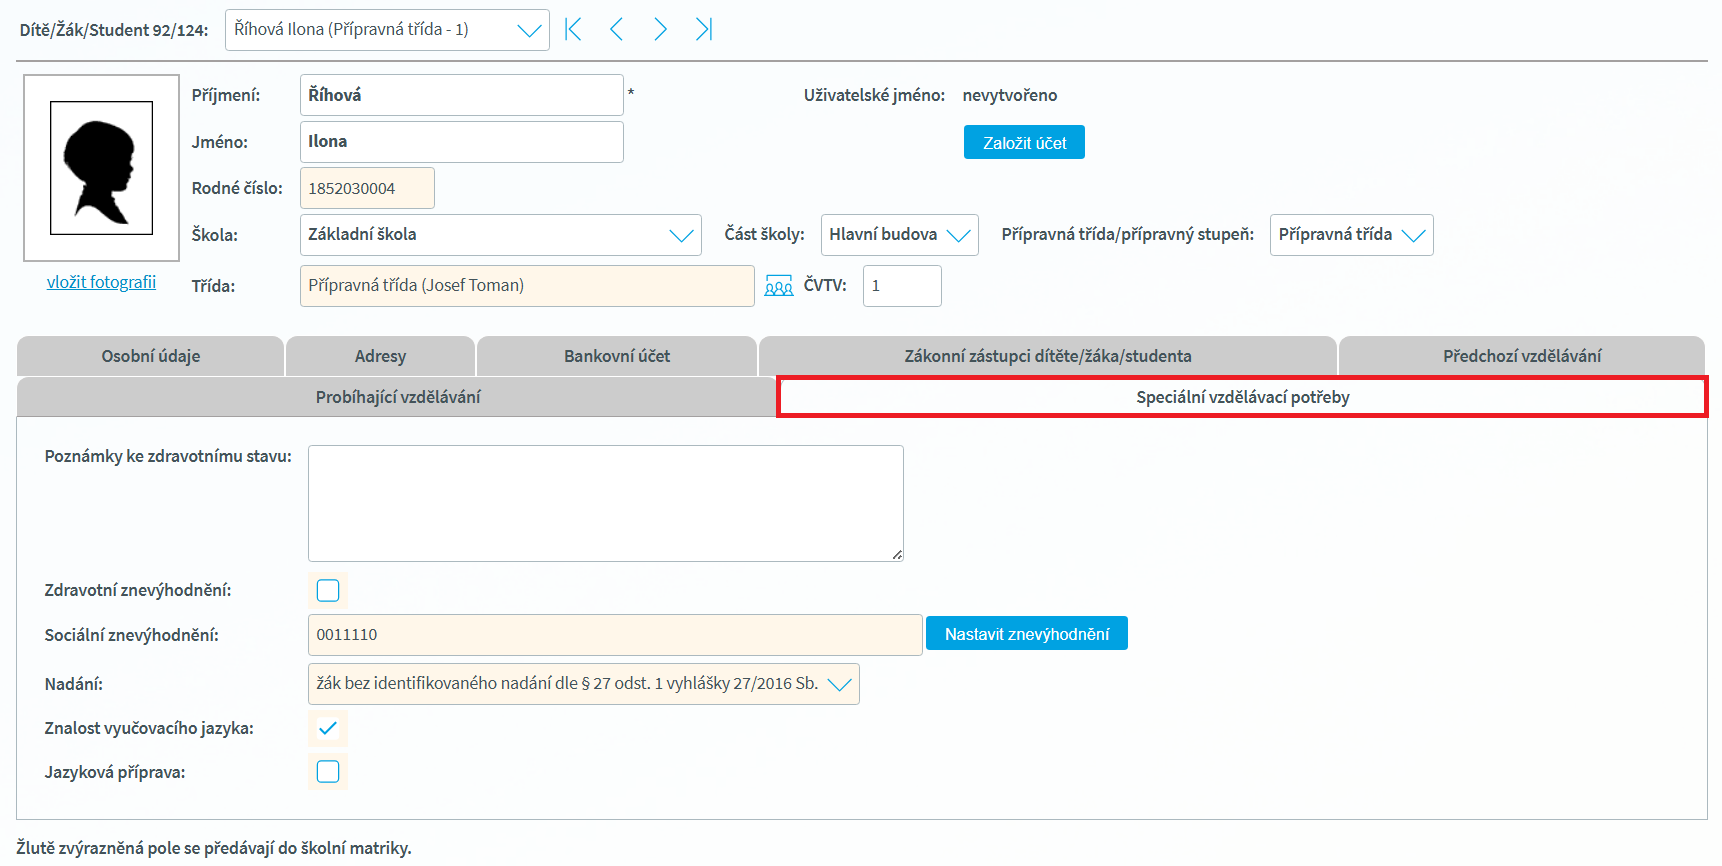
Task: Expand the Nadání dropdown list
Action: pyautogui.click(x=583, y=684)
